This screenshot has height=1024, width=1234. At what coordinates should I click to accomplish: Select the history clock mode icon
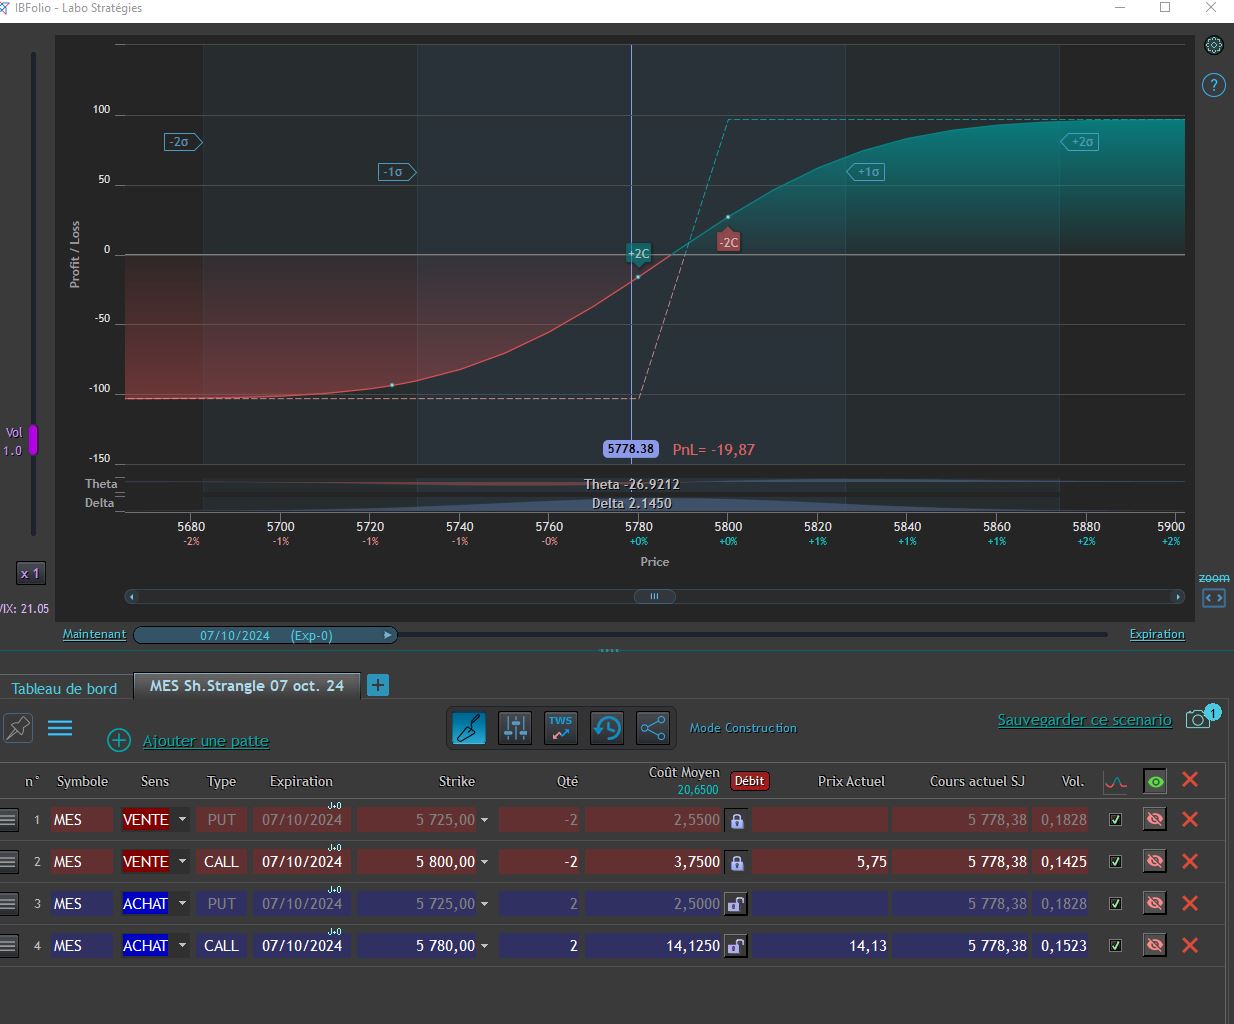(606, 727)
